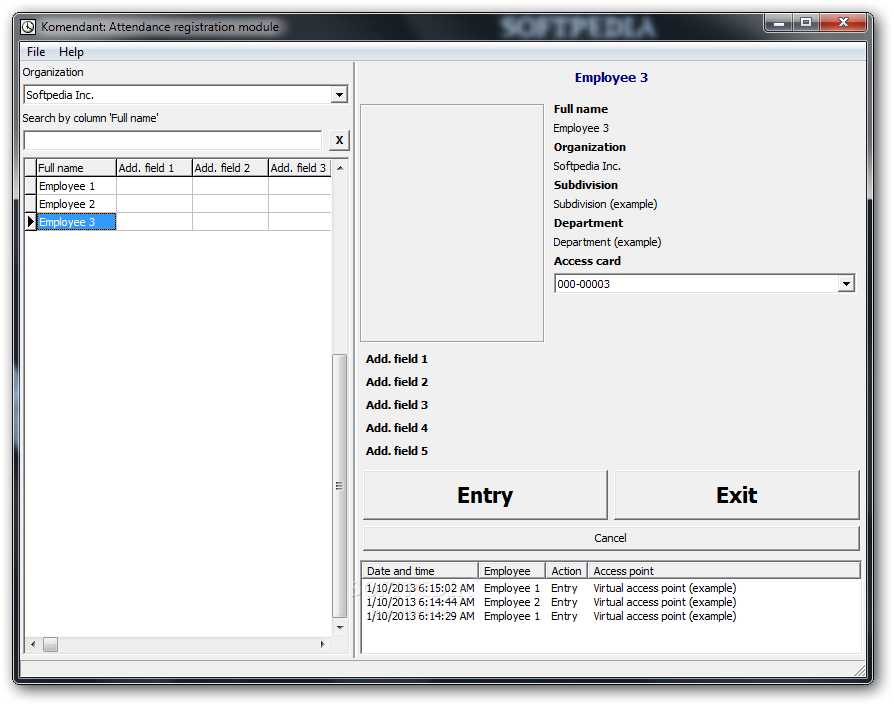Select Employee 1 in the list
Viewport: 894px width, 705px height.
click(x=76, y=186)
